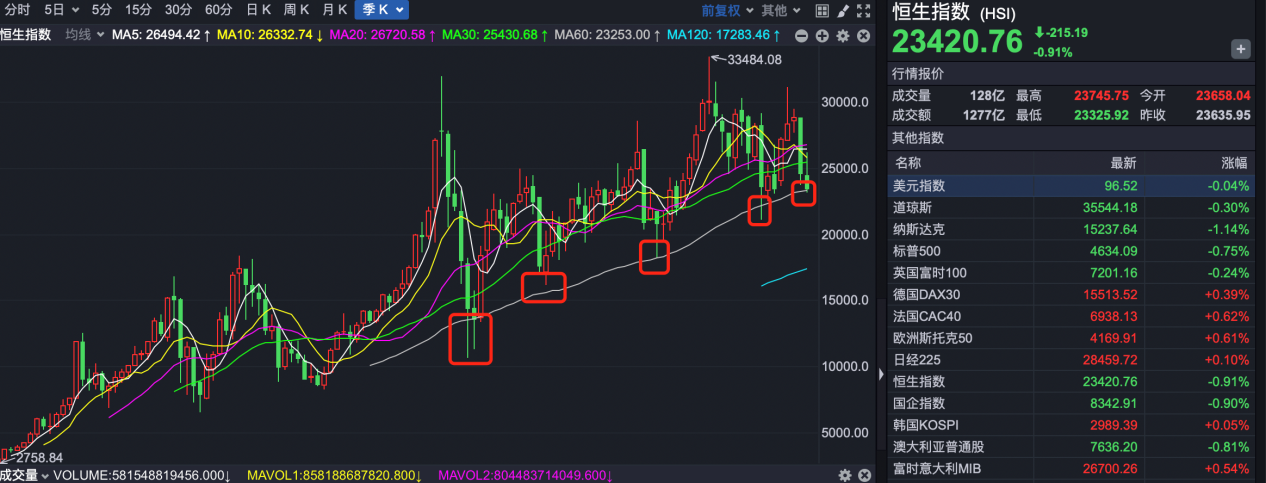This screenshot has height=483, width=1266.
Task: Zoom in the chart with the plus icon
Action: [822, 36]
